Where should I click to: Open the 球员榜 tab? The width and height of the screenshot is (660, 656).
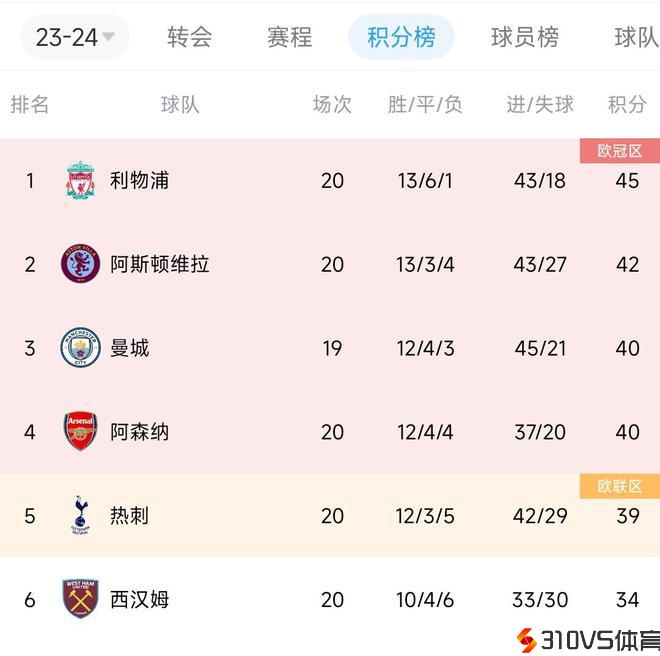click(525, 38)
